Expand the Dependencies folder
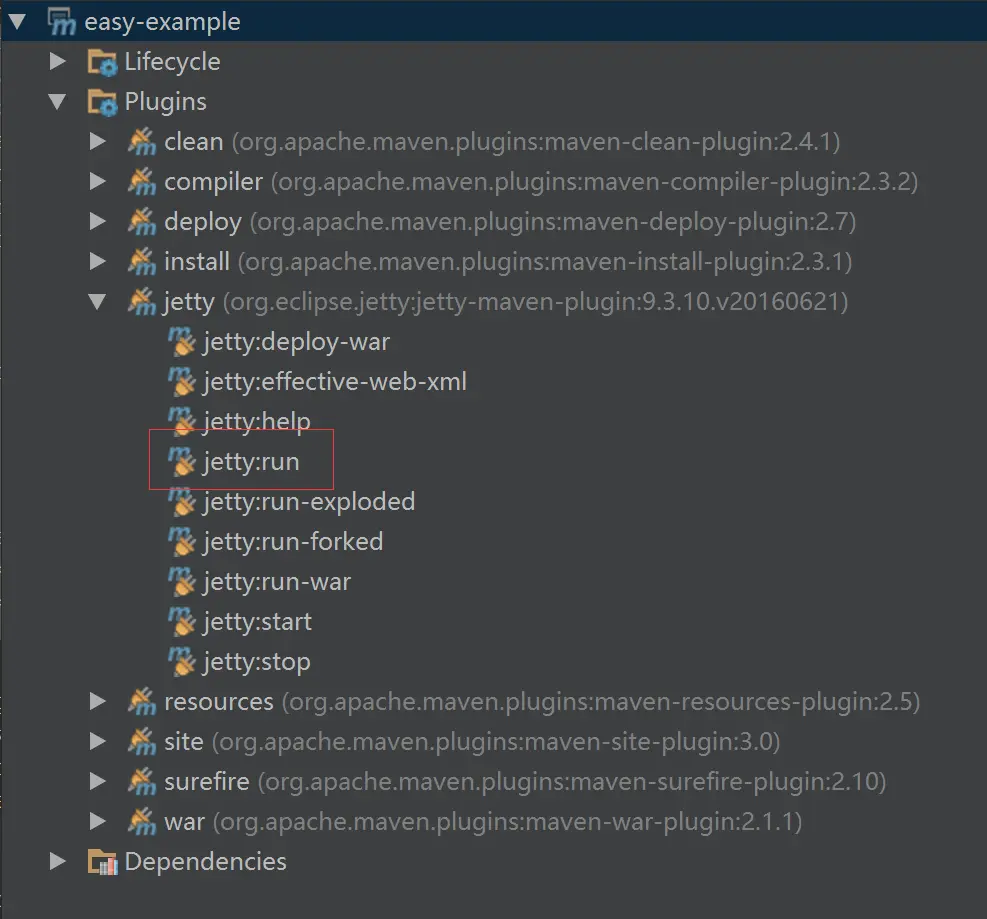This screenshot has width=987, height=919. tap(58, 862)
